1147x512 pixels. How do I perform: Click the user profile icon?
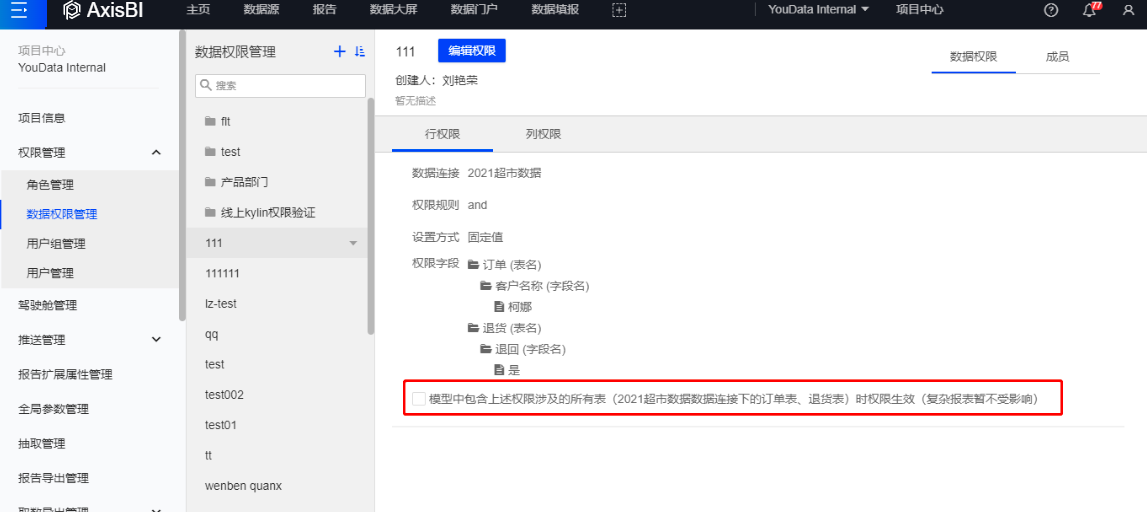coord(1128,10)
